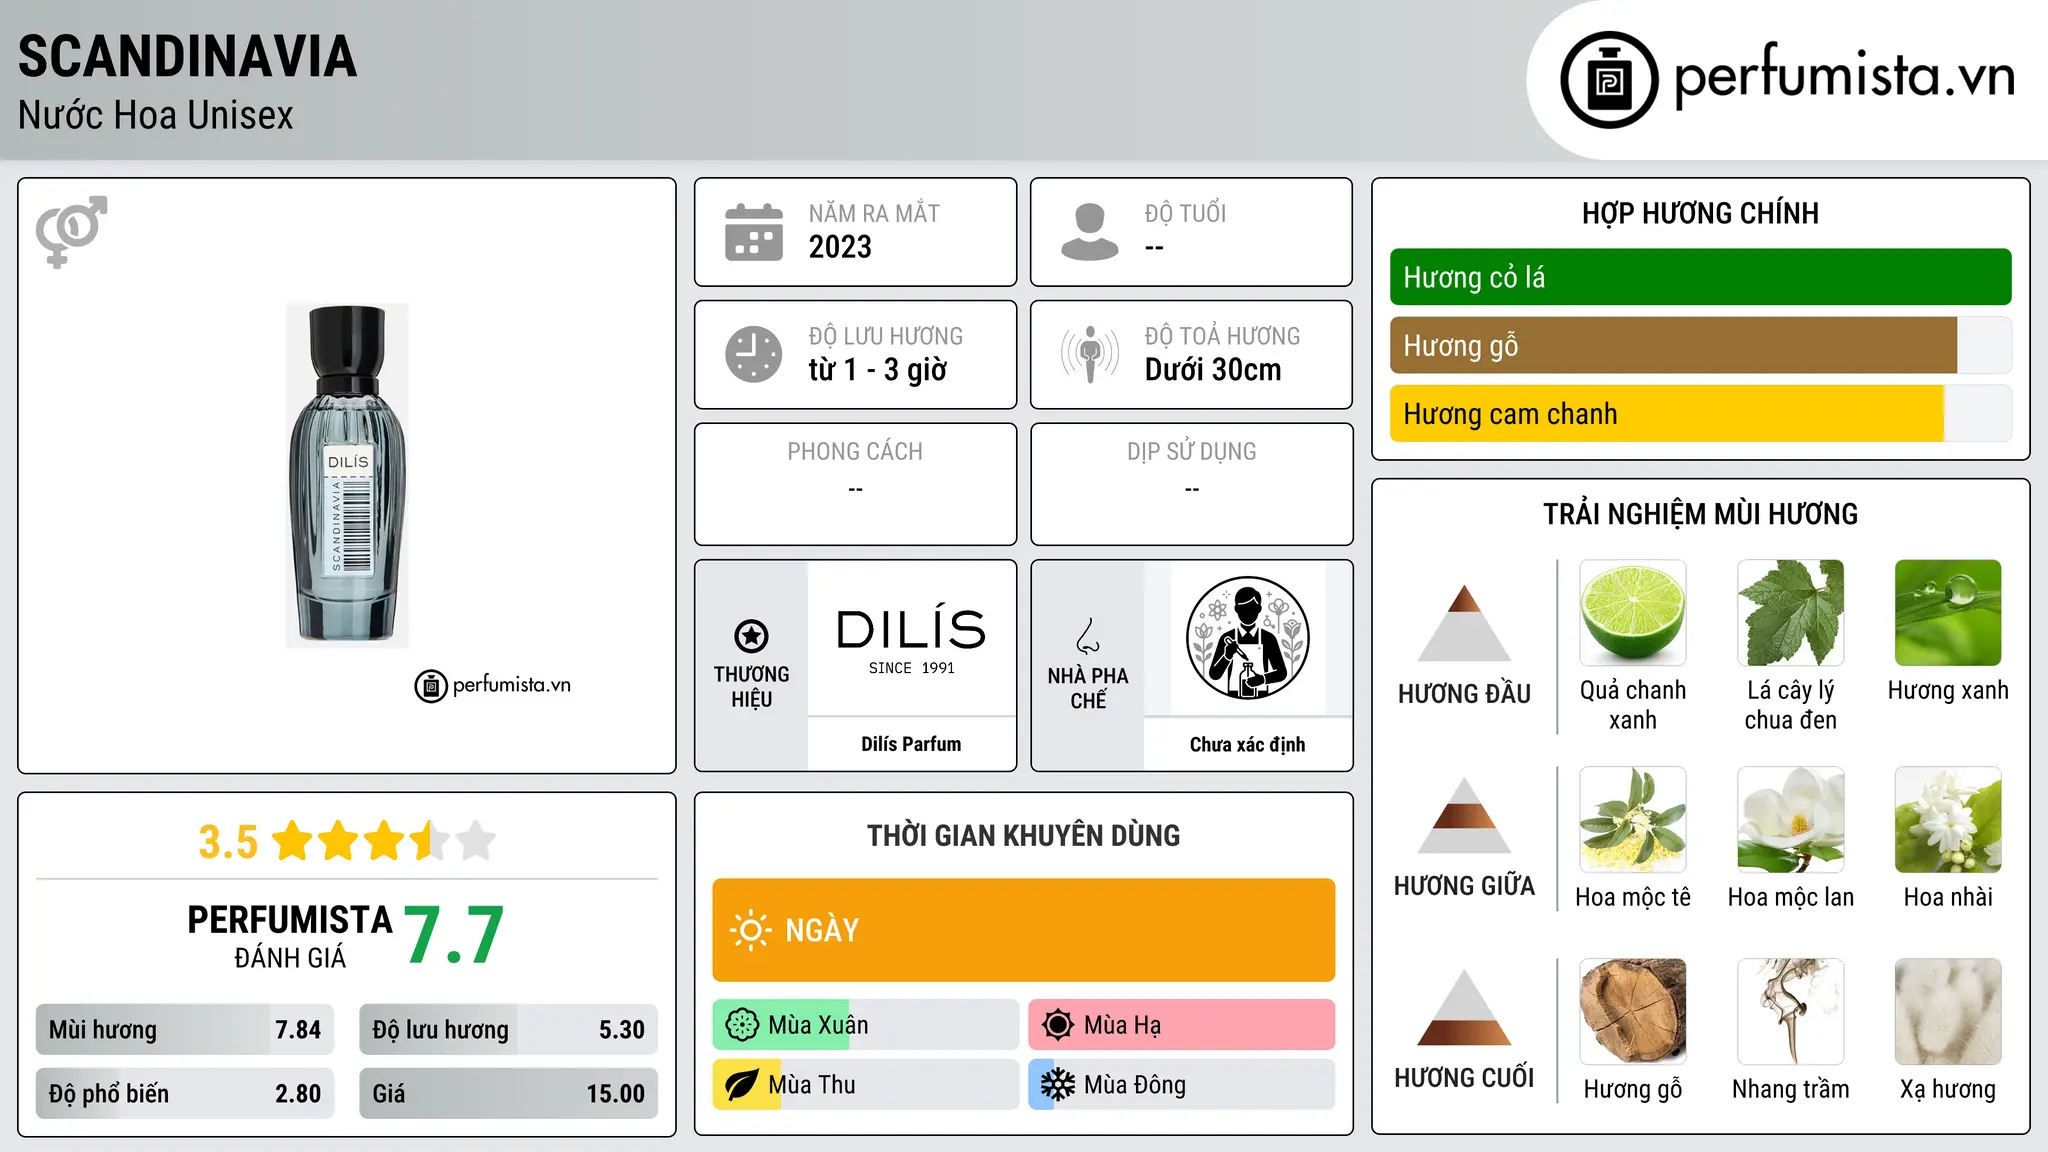Click the Perfumista Đánh giá label
The image size is (2048, 1152).
pos(290,936)
